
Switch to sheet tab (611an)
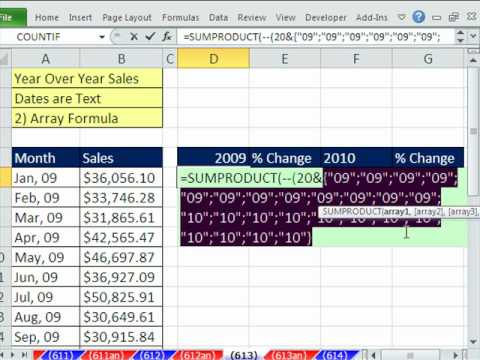pyautogui.click(x=105, y=355)
